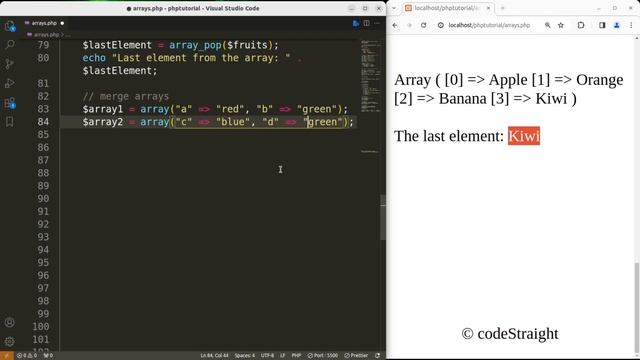
Task: Open a new browser tab
Action: (502, 8)
